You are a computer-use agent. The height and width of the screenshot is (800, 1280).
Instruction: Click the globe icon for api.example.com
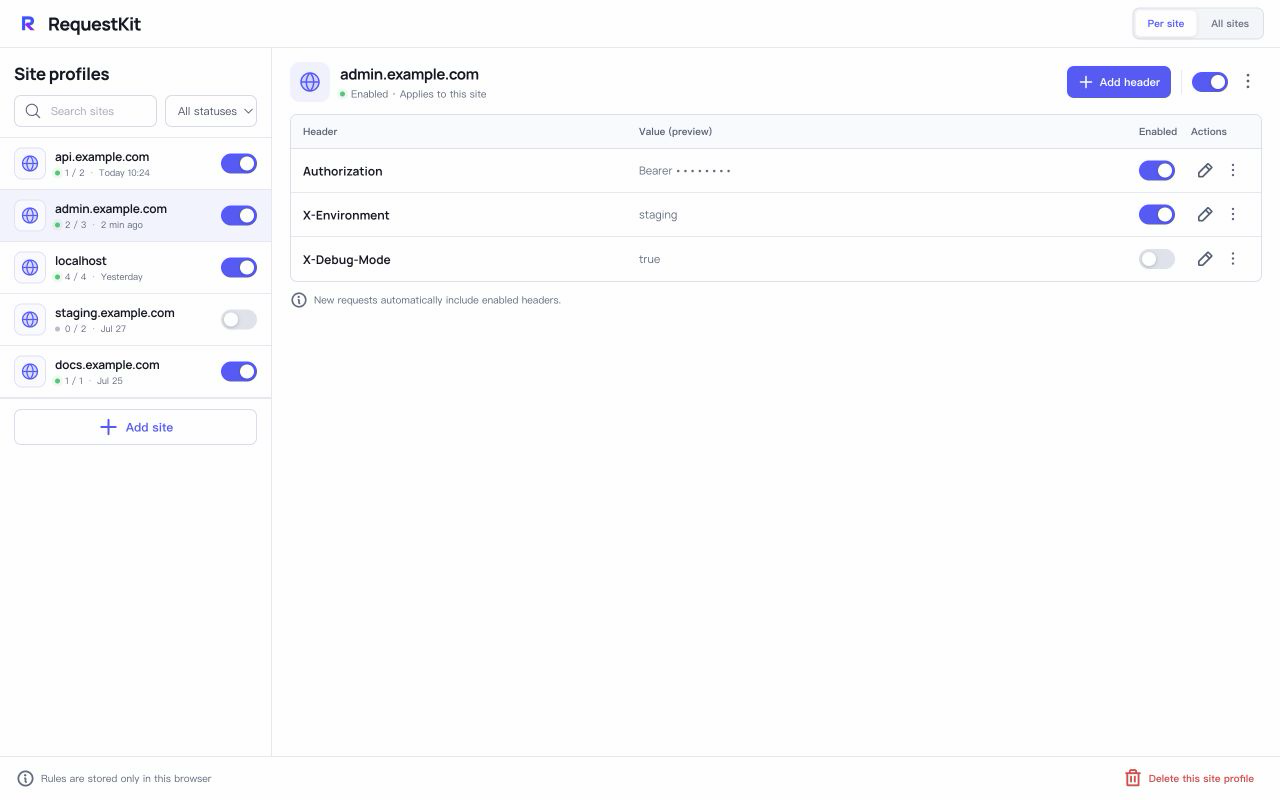30,164
